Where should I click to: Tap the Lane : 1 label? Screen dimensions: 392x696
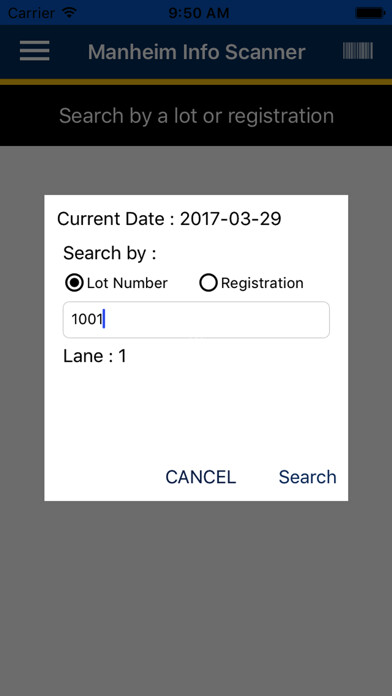tap(95, 356)
